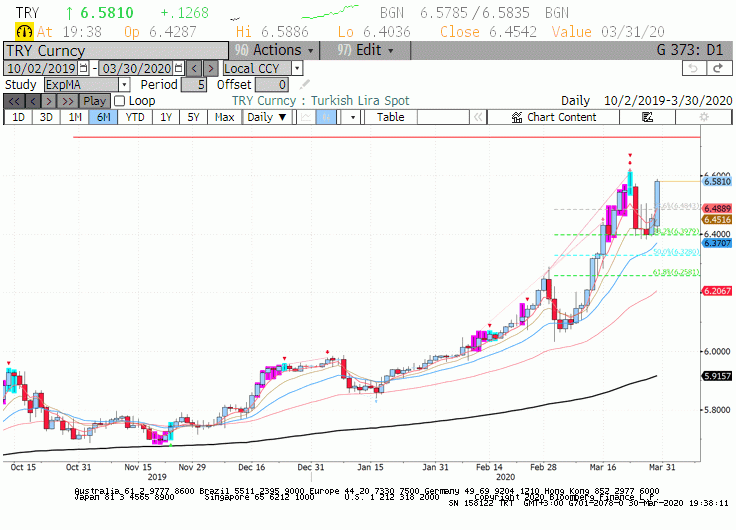Click the redo arrow icon

(x=719, y=69)
